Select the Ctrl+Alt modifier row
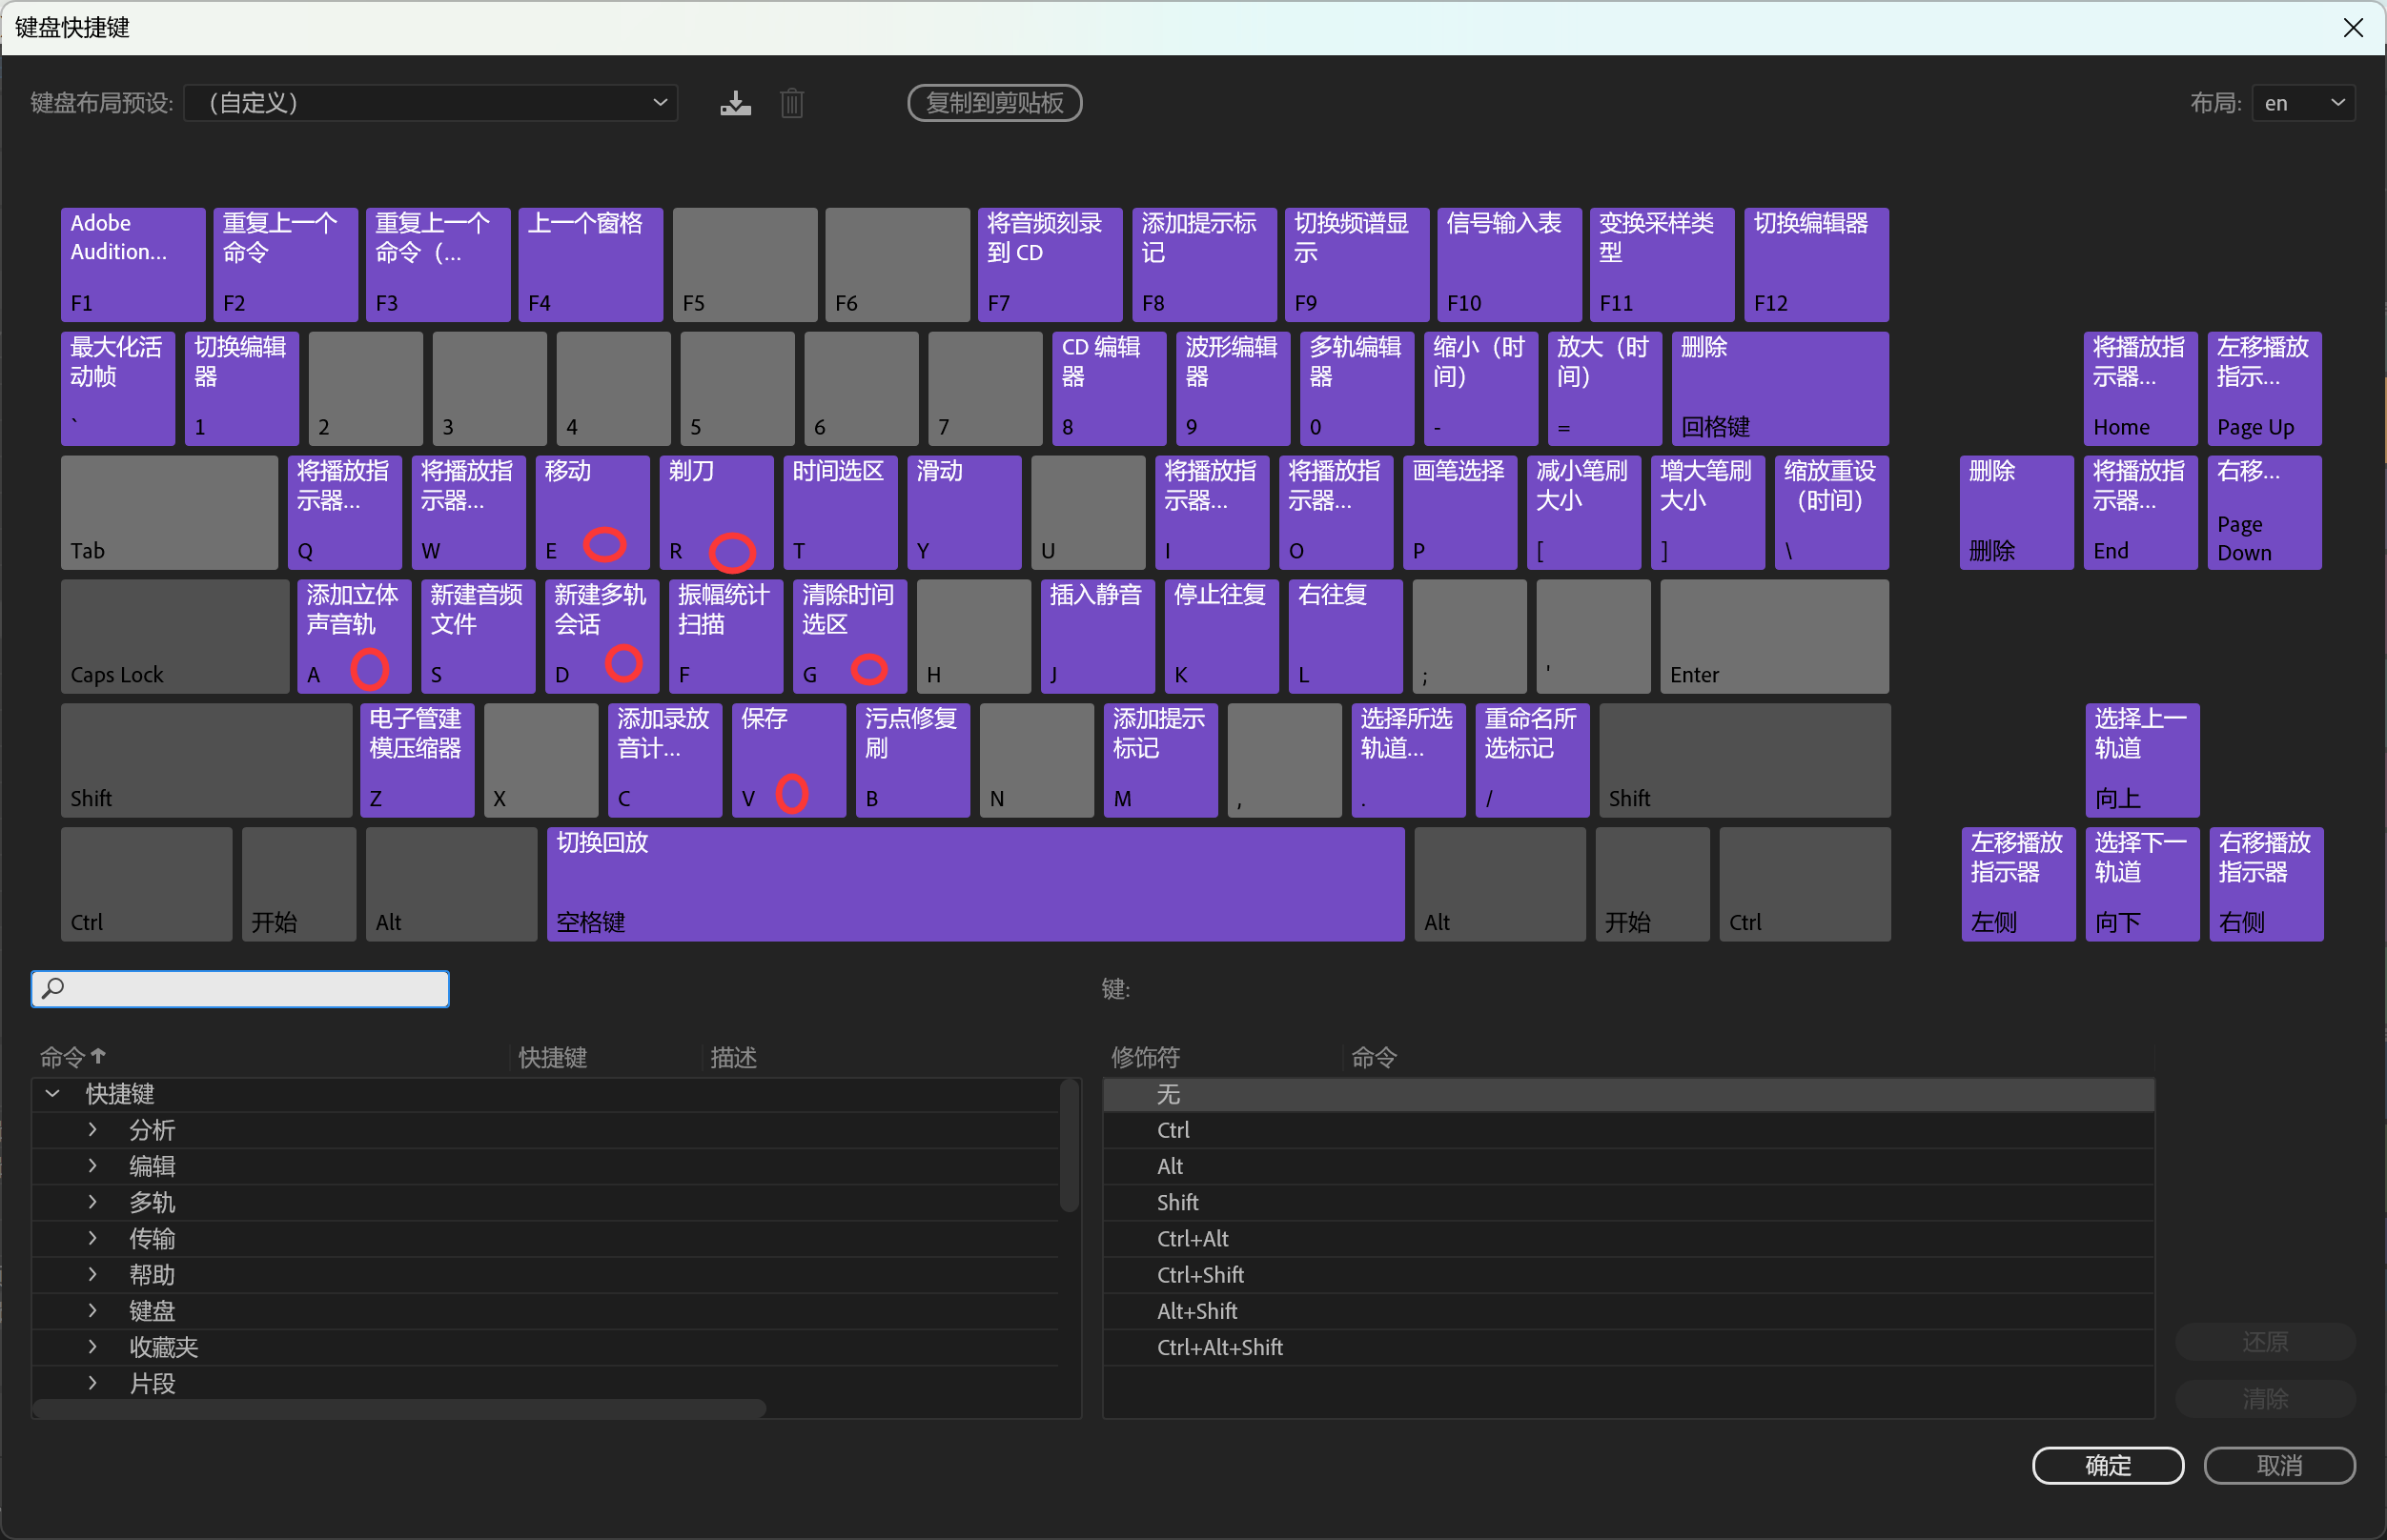The image size is (2387, 1540). (1628, 1238)
